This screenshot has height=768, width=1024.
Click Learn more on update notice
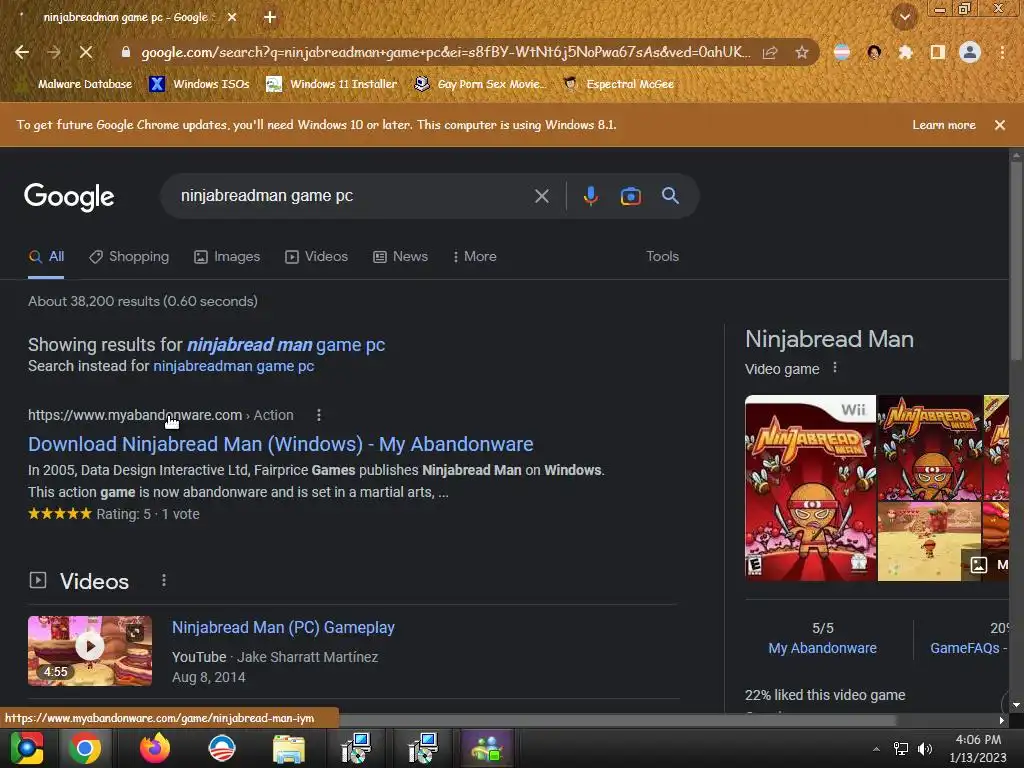[x=944, y=125]
